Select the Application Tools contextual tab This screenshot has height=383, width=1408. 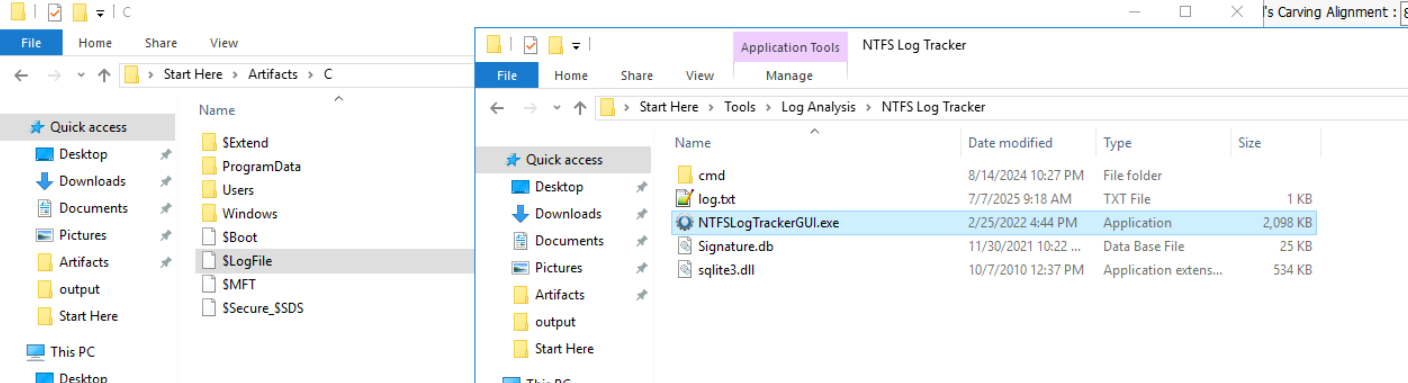pos(790,47)
